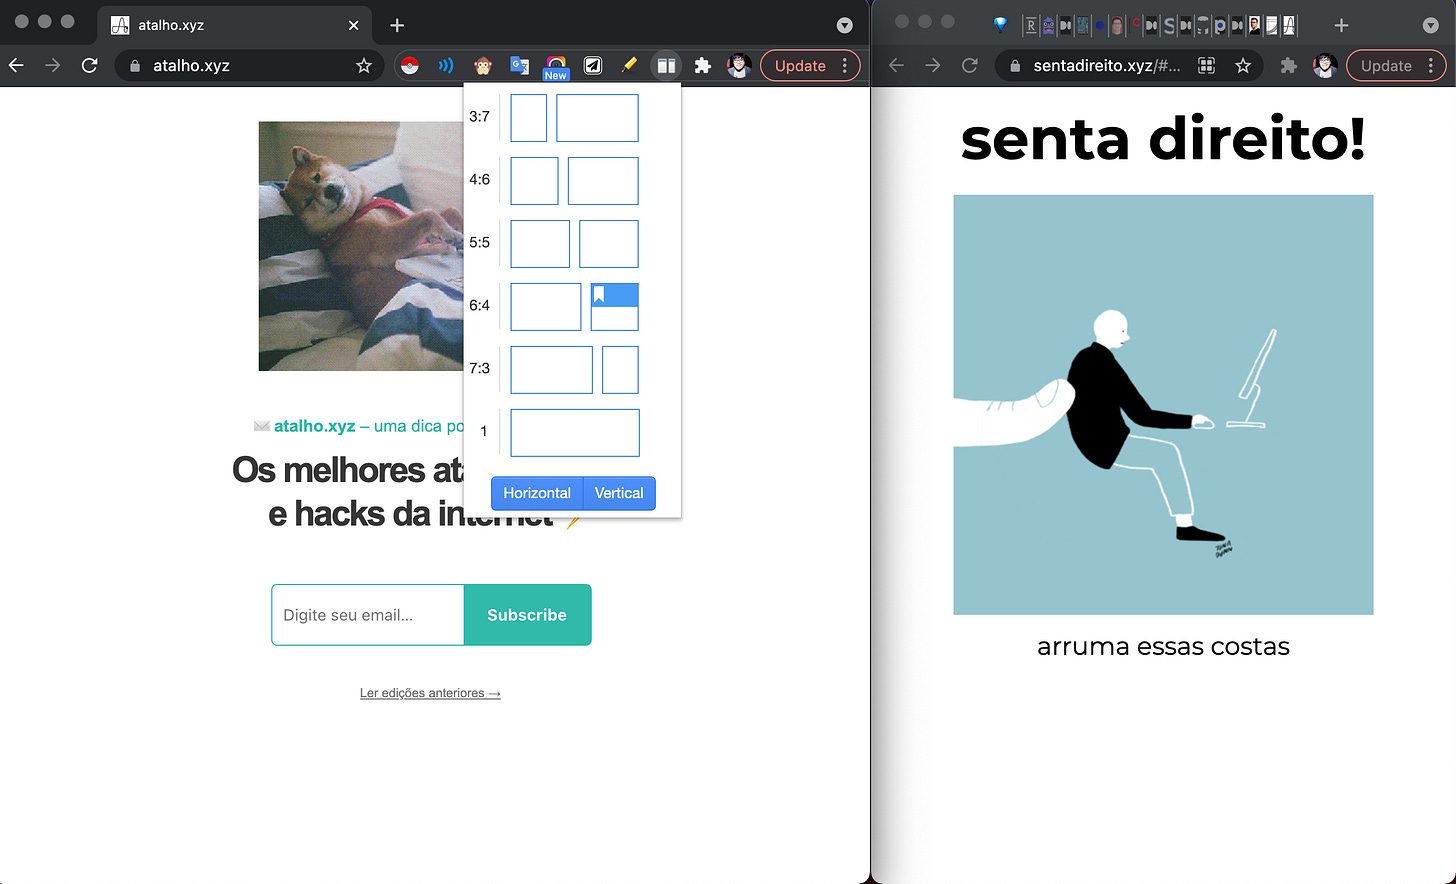The image size is (1456, 884).
Task: Click the grid icon in sentadireito address bar
Action: coord(1207,66)
